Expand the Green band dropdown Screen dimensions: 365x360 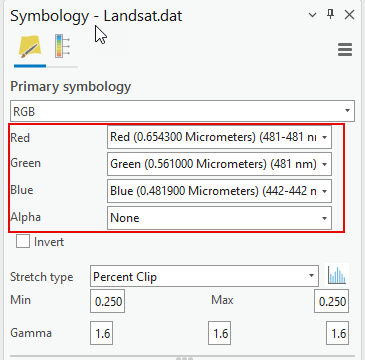(x=219, y=164)
